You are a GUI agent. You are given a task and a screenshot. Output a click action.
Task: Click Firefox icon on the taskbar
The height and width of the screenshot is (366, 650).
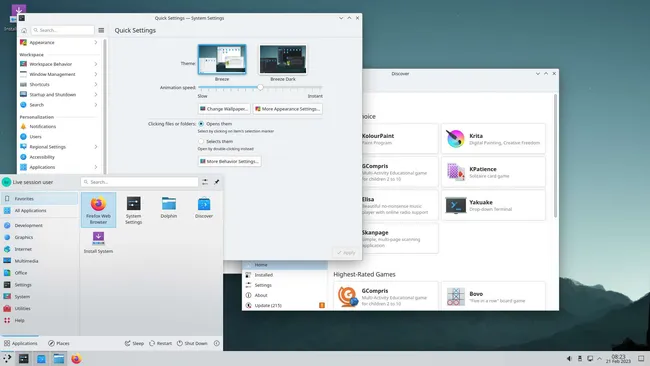[x=76, y=359]
